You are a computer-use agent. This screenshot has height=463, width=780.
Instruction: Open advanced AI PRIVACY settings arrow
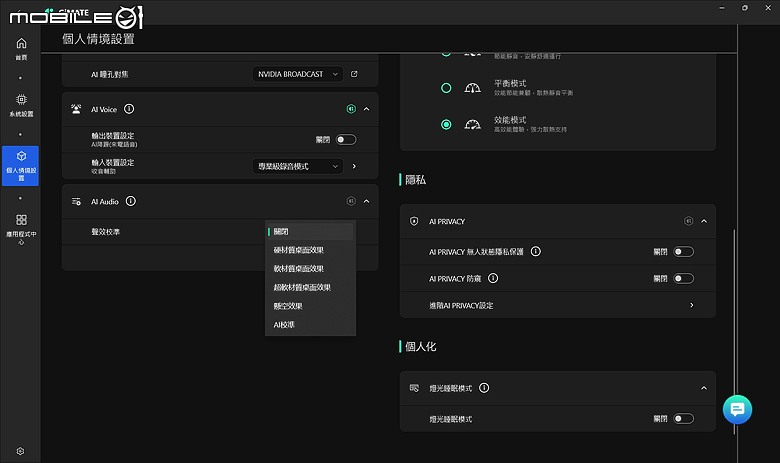point(691,305)
